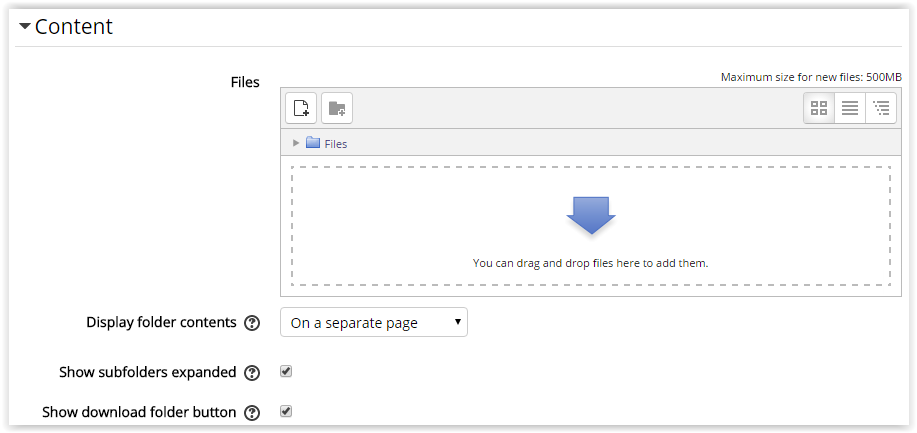The image size is (917, 433).
Task: Click the Show subfolders expanded label
Action: click(148, 372)
